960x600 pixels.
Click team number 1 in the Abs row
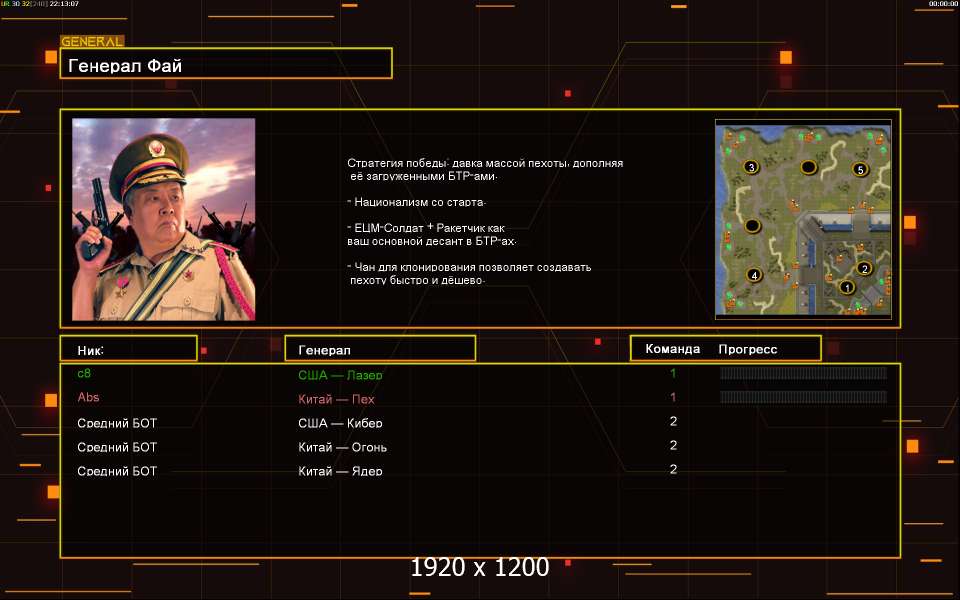click(x=673, y=397)
